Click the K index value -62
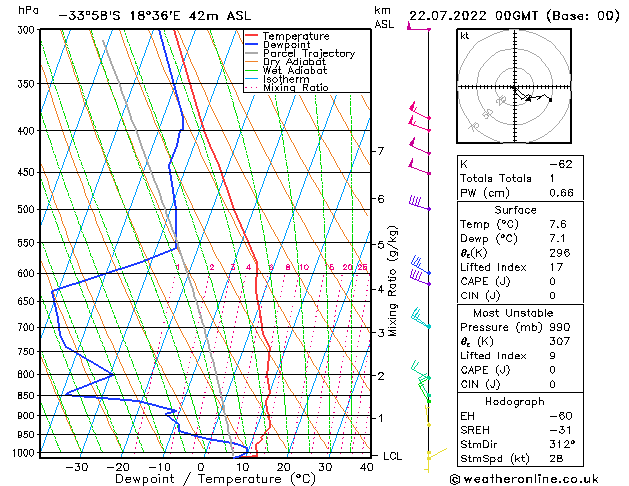 pyautogui.click(x=561, y=164)
